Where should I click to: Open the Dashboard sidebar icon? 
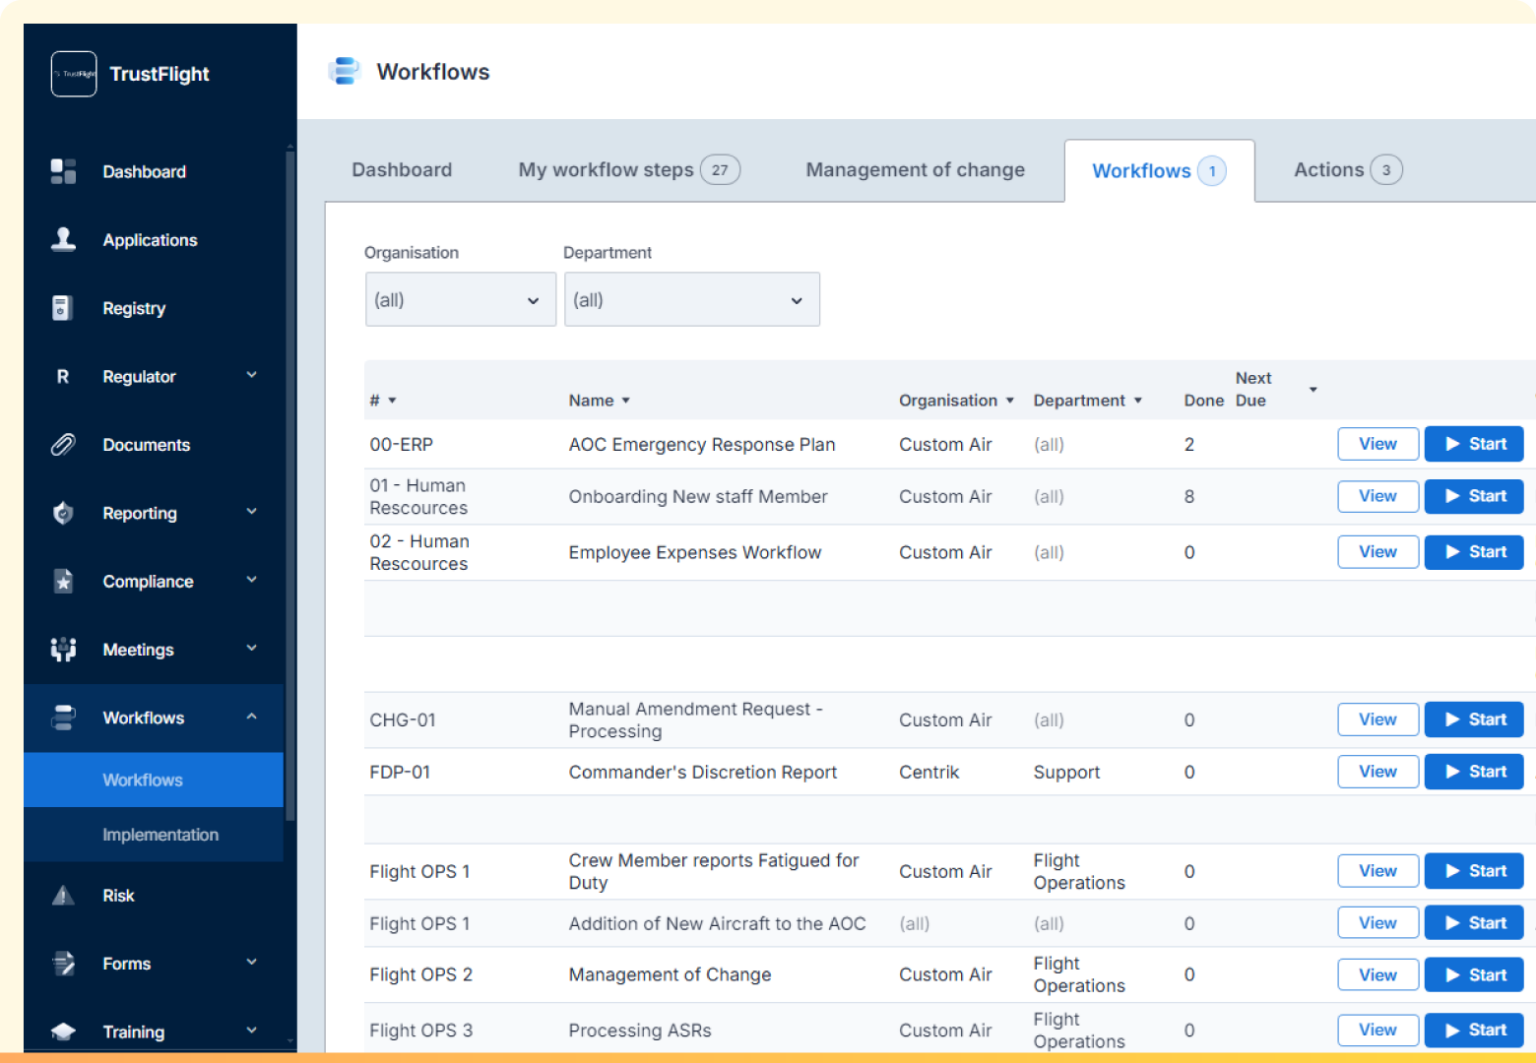(62, 171)
